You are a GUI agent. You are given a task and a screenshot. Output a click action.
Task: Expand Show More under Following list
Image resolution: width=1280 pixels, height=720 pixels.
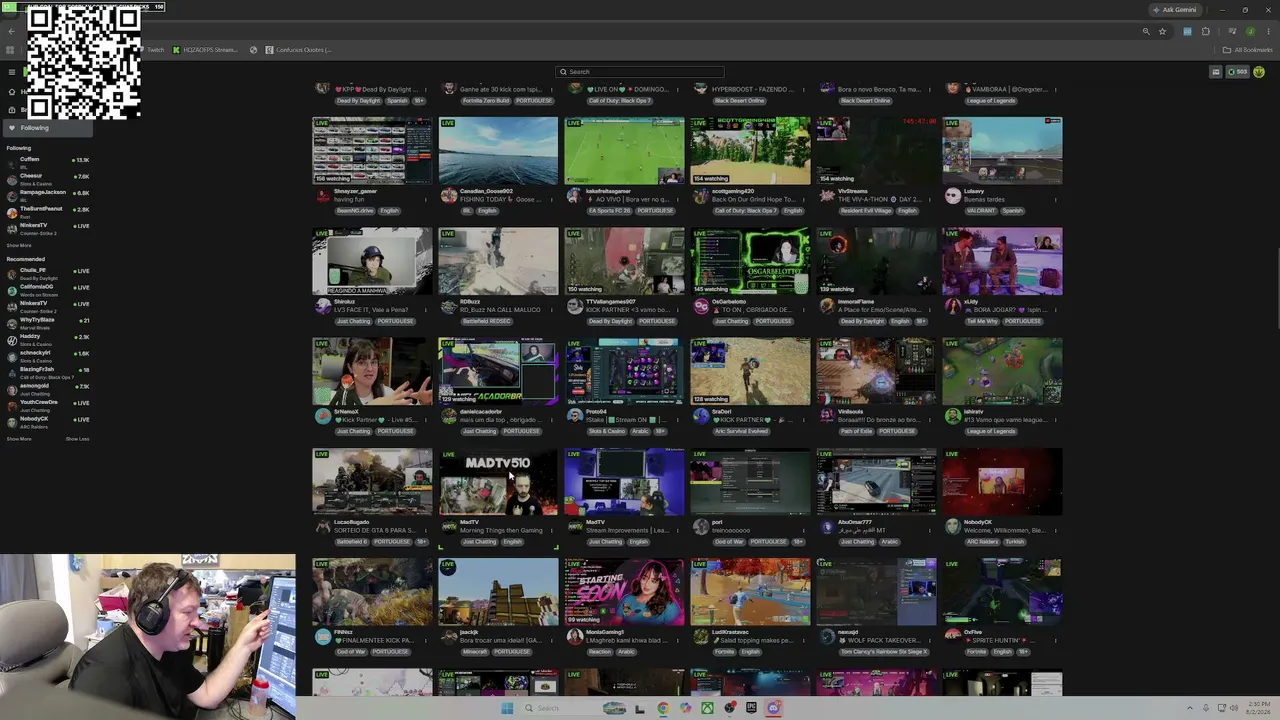(x=19, y=245)
